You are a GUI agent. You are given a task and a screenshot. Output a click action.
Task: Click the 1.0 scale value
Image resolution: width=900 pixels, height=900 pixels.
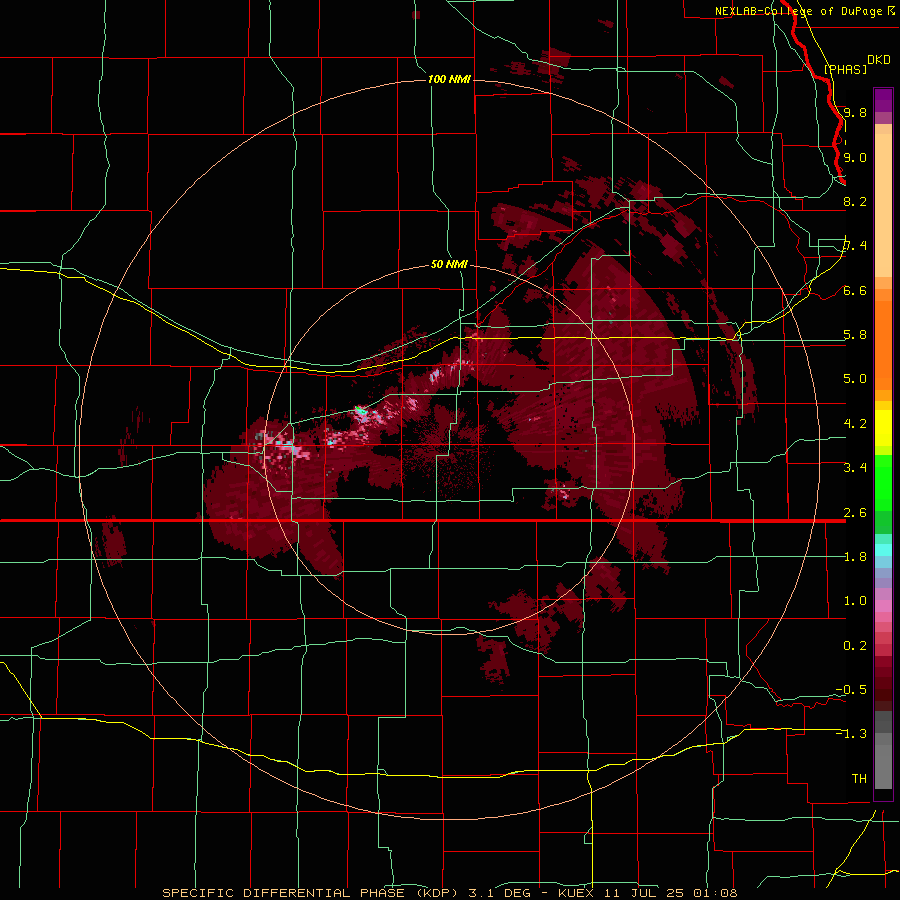point(855,601)
